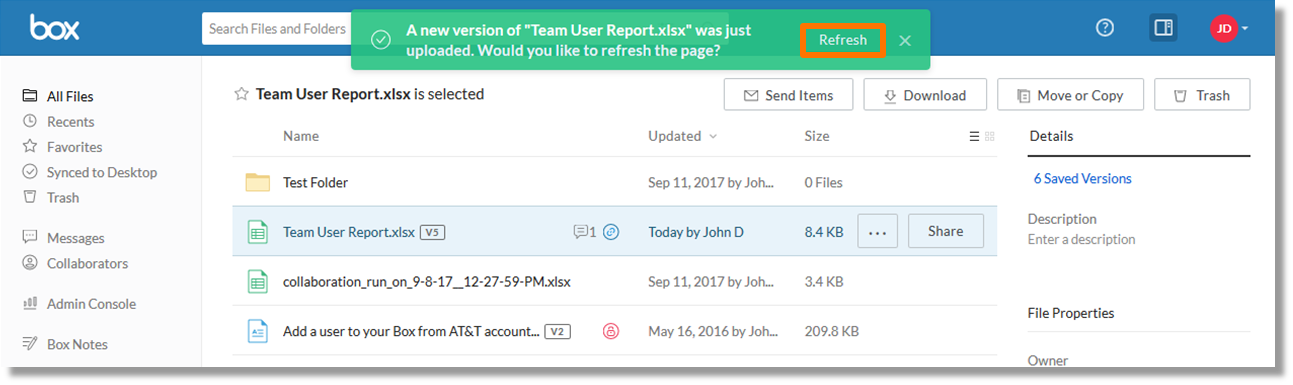This screenshot has width=1293, height=385.
Task: Switch to grid view icon
Action: tap(990, 137)
